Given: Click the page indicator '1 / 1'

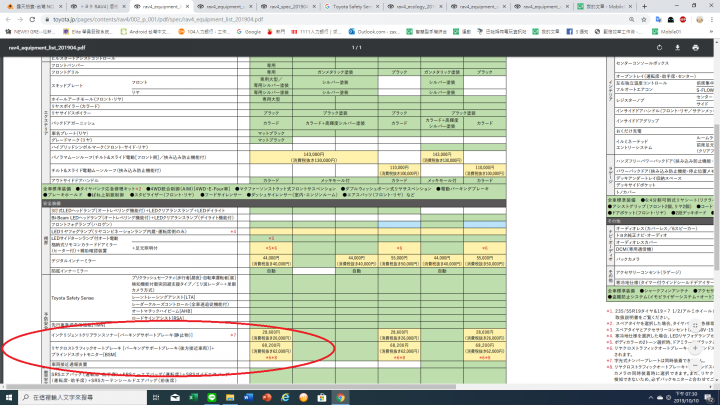Looking at the screenshot, I should pos(356,48).
